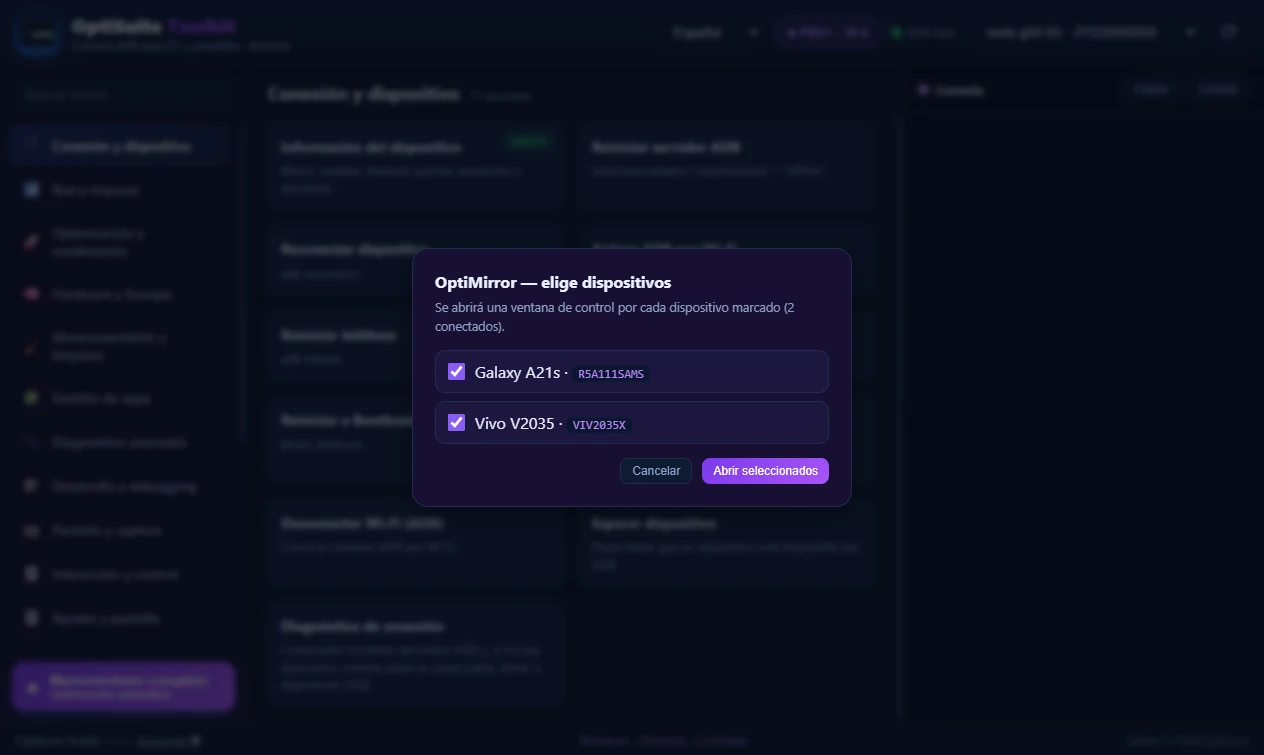This screenshot has height=755, width=1264.
Task: Click the OptiMirror — elige dispositivos title
Action: tap(553, 283)
